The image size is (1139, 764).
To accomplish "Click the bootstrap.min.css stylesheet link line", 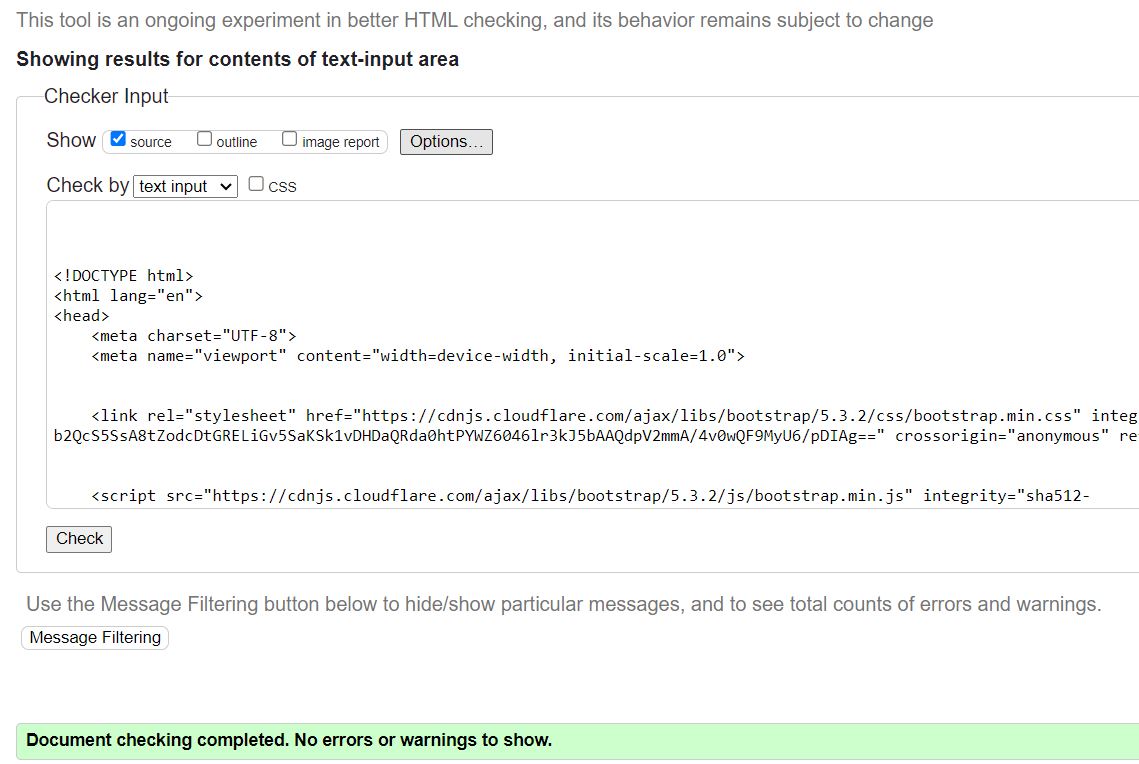I will click(400, 415).
